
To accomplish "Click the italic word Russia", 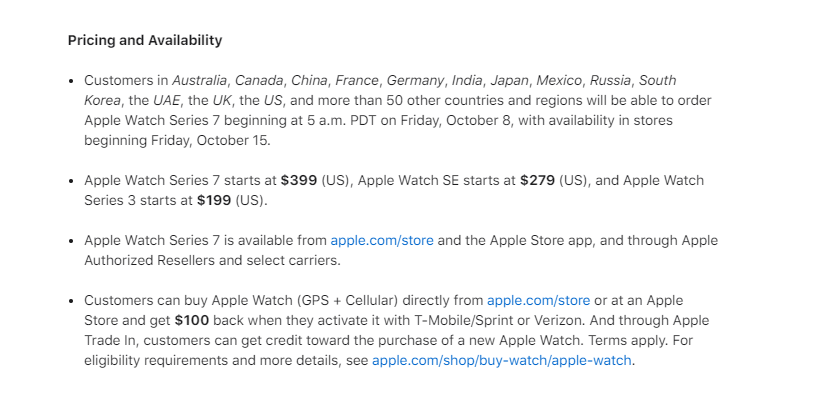I will point(610,81).
